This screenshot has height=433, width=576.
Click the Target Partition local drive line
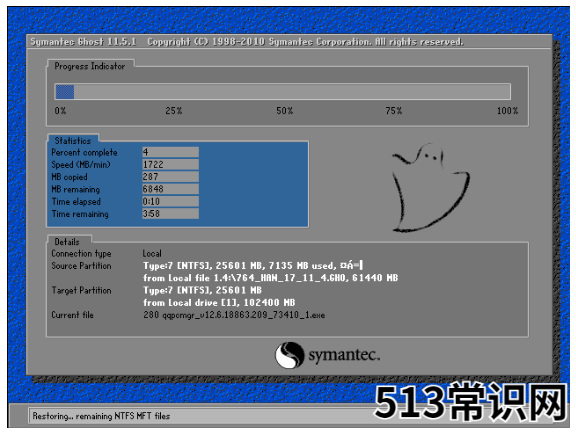(219, 303)
